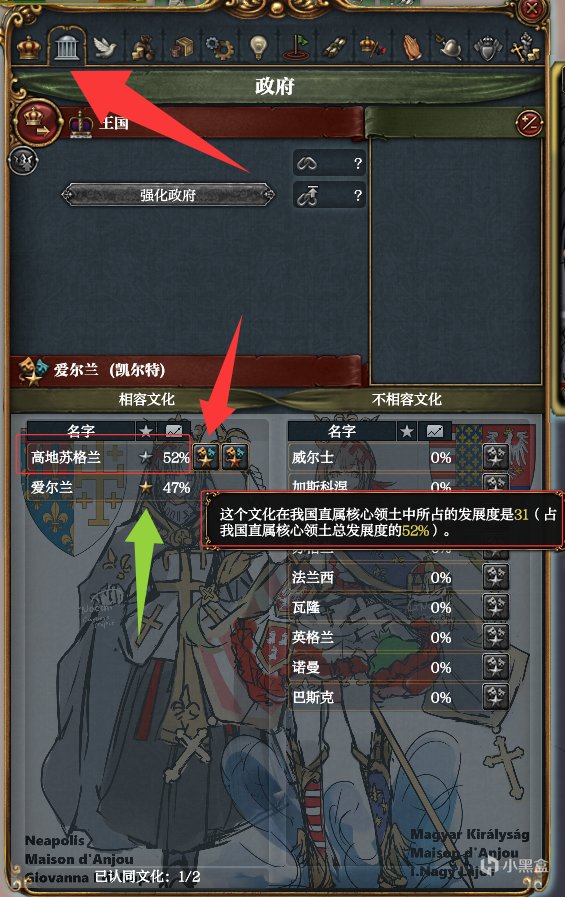Accept 威尔士 culture via its button
This screenshot has width=565, height=897.
(495, 457)
